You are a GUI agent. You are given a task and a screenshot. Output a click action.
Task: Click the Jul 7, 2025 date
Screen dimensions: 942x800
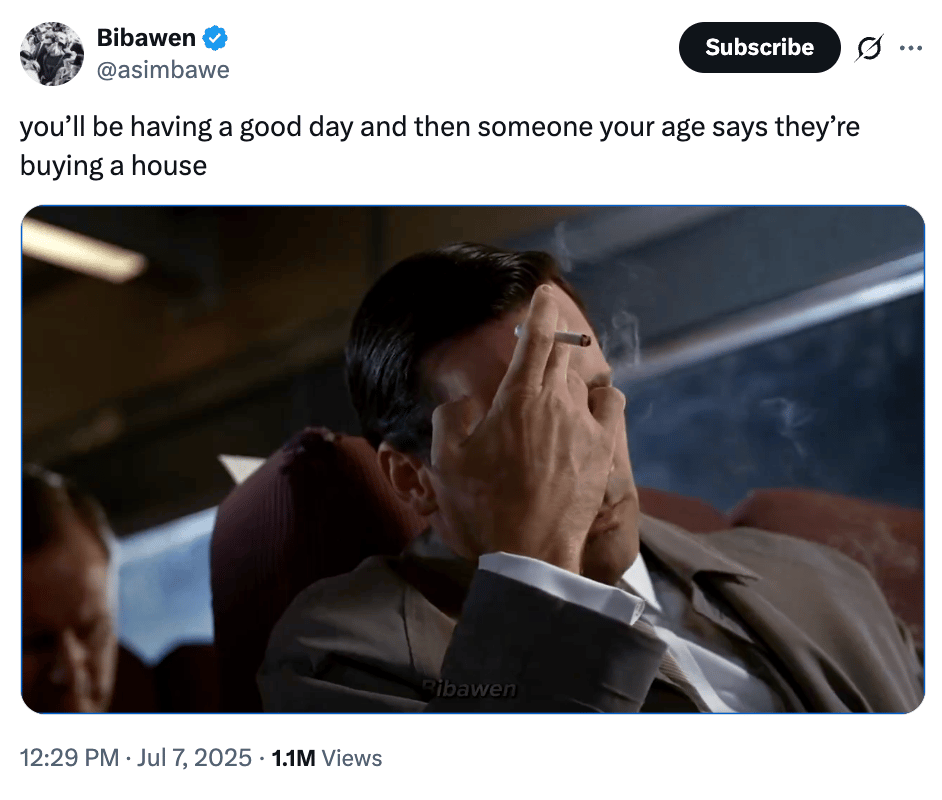pyautogui.click(x=194, y=758)
